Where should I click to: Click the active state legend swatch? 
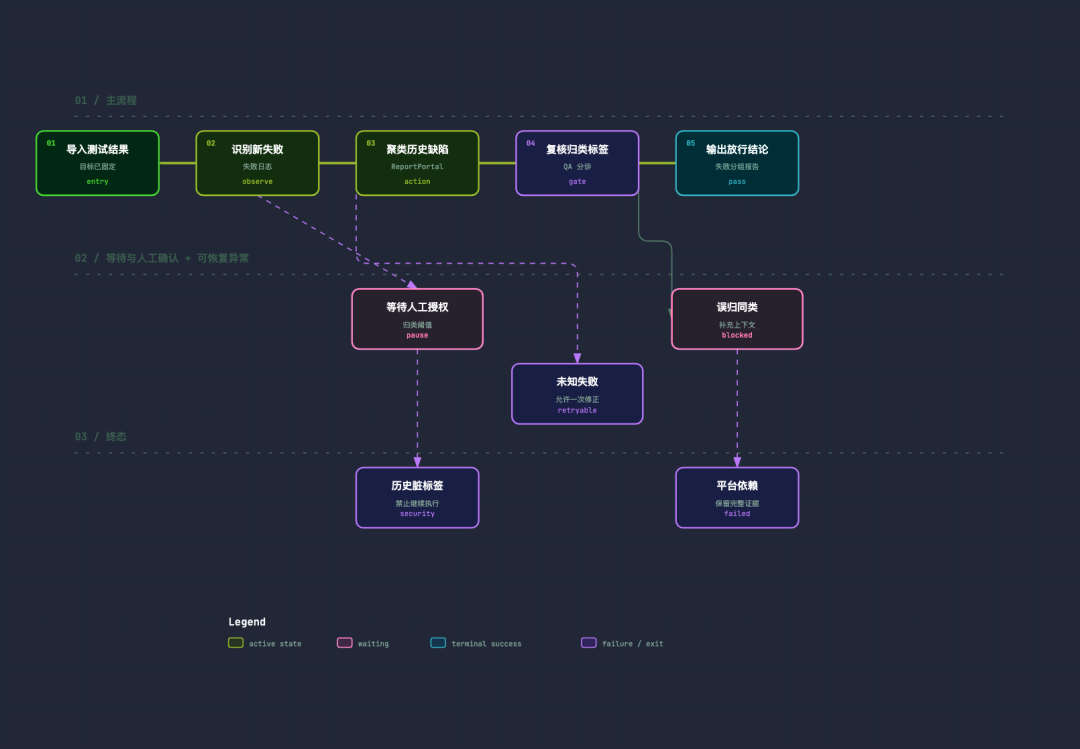pyautogui.click(x=236, y=643)
